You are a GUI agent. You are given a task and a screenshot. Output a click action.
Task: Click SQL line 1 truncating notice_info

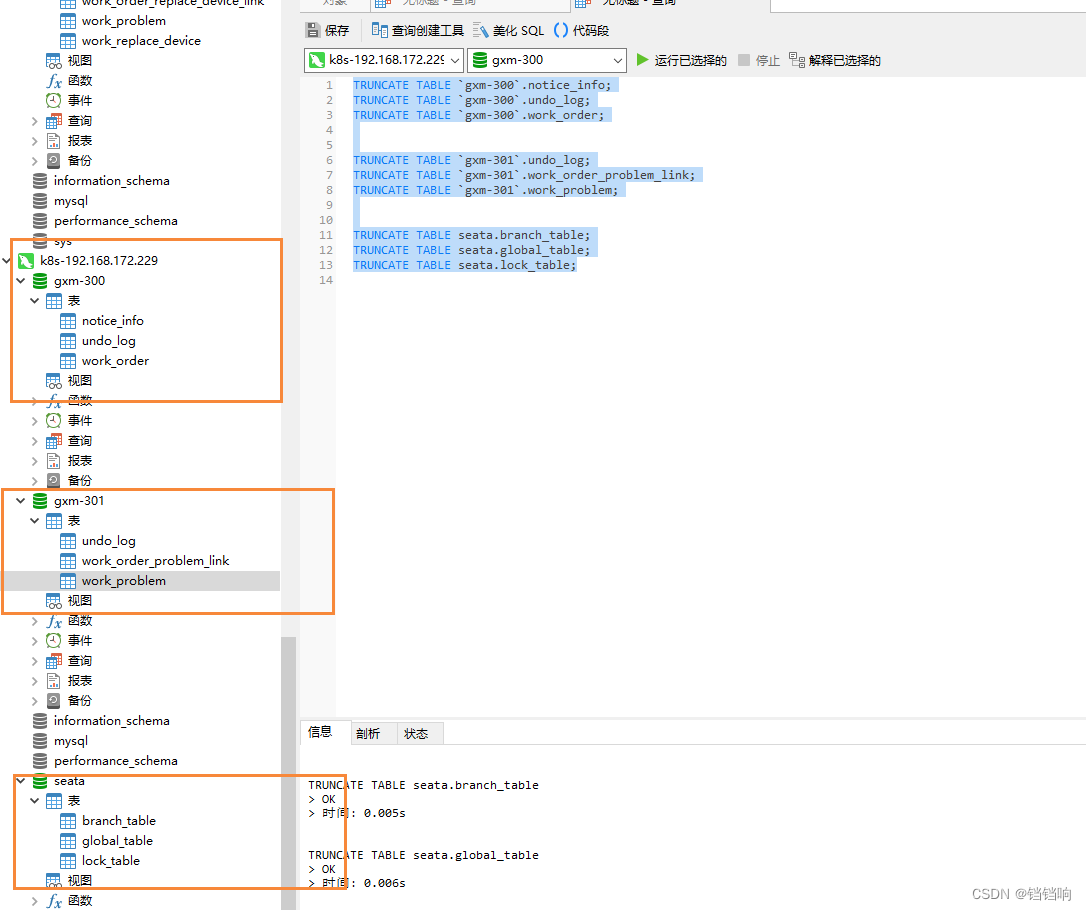[482, 85]
